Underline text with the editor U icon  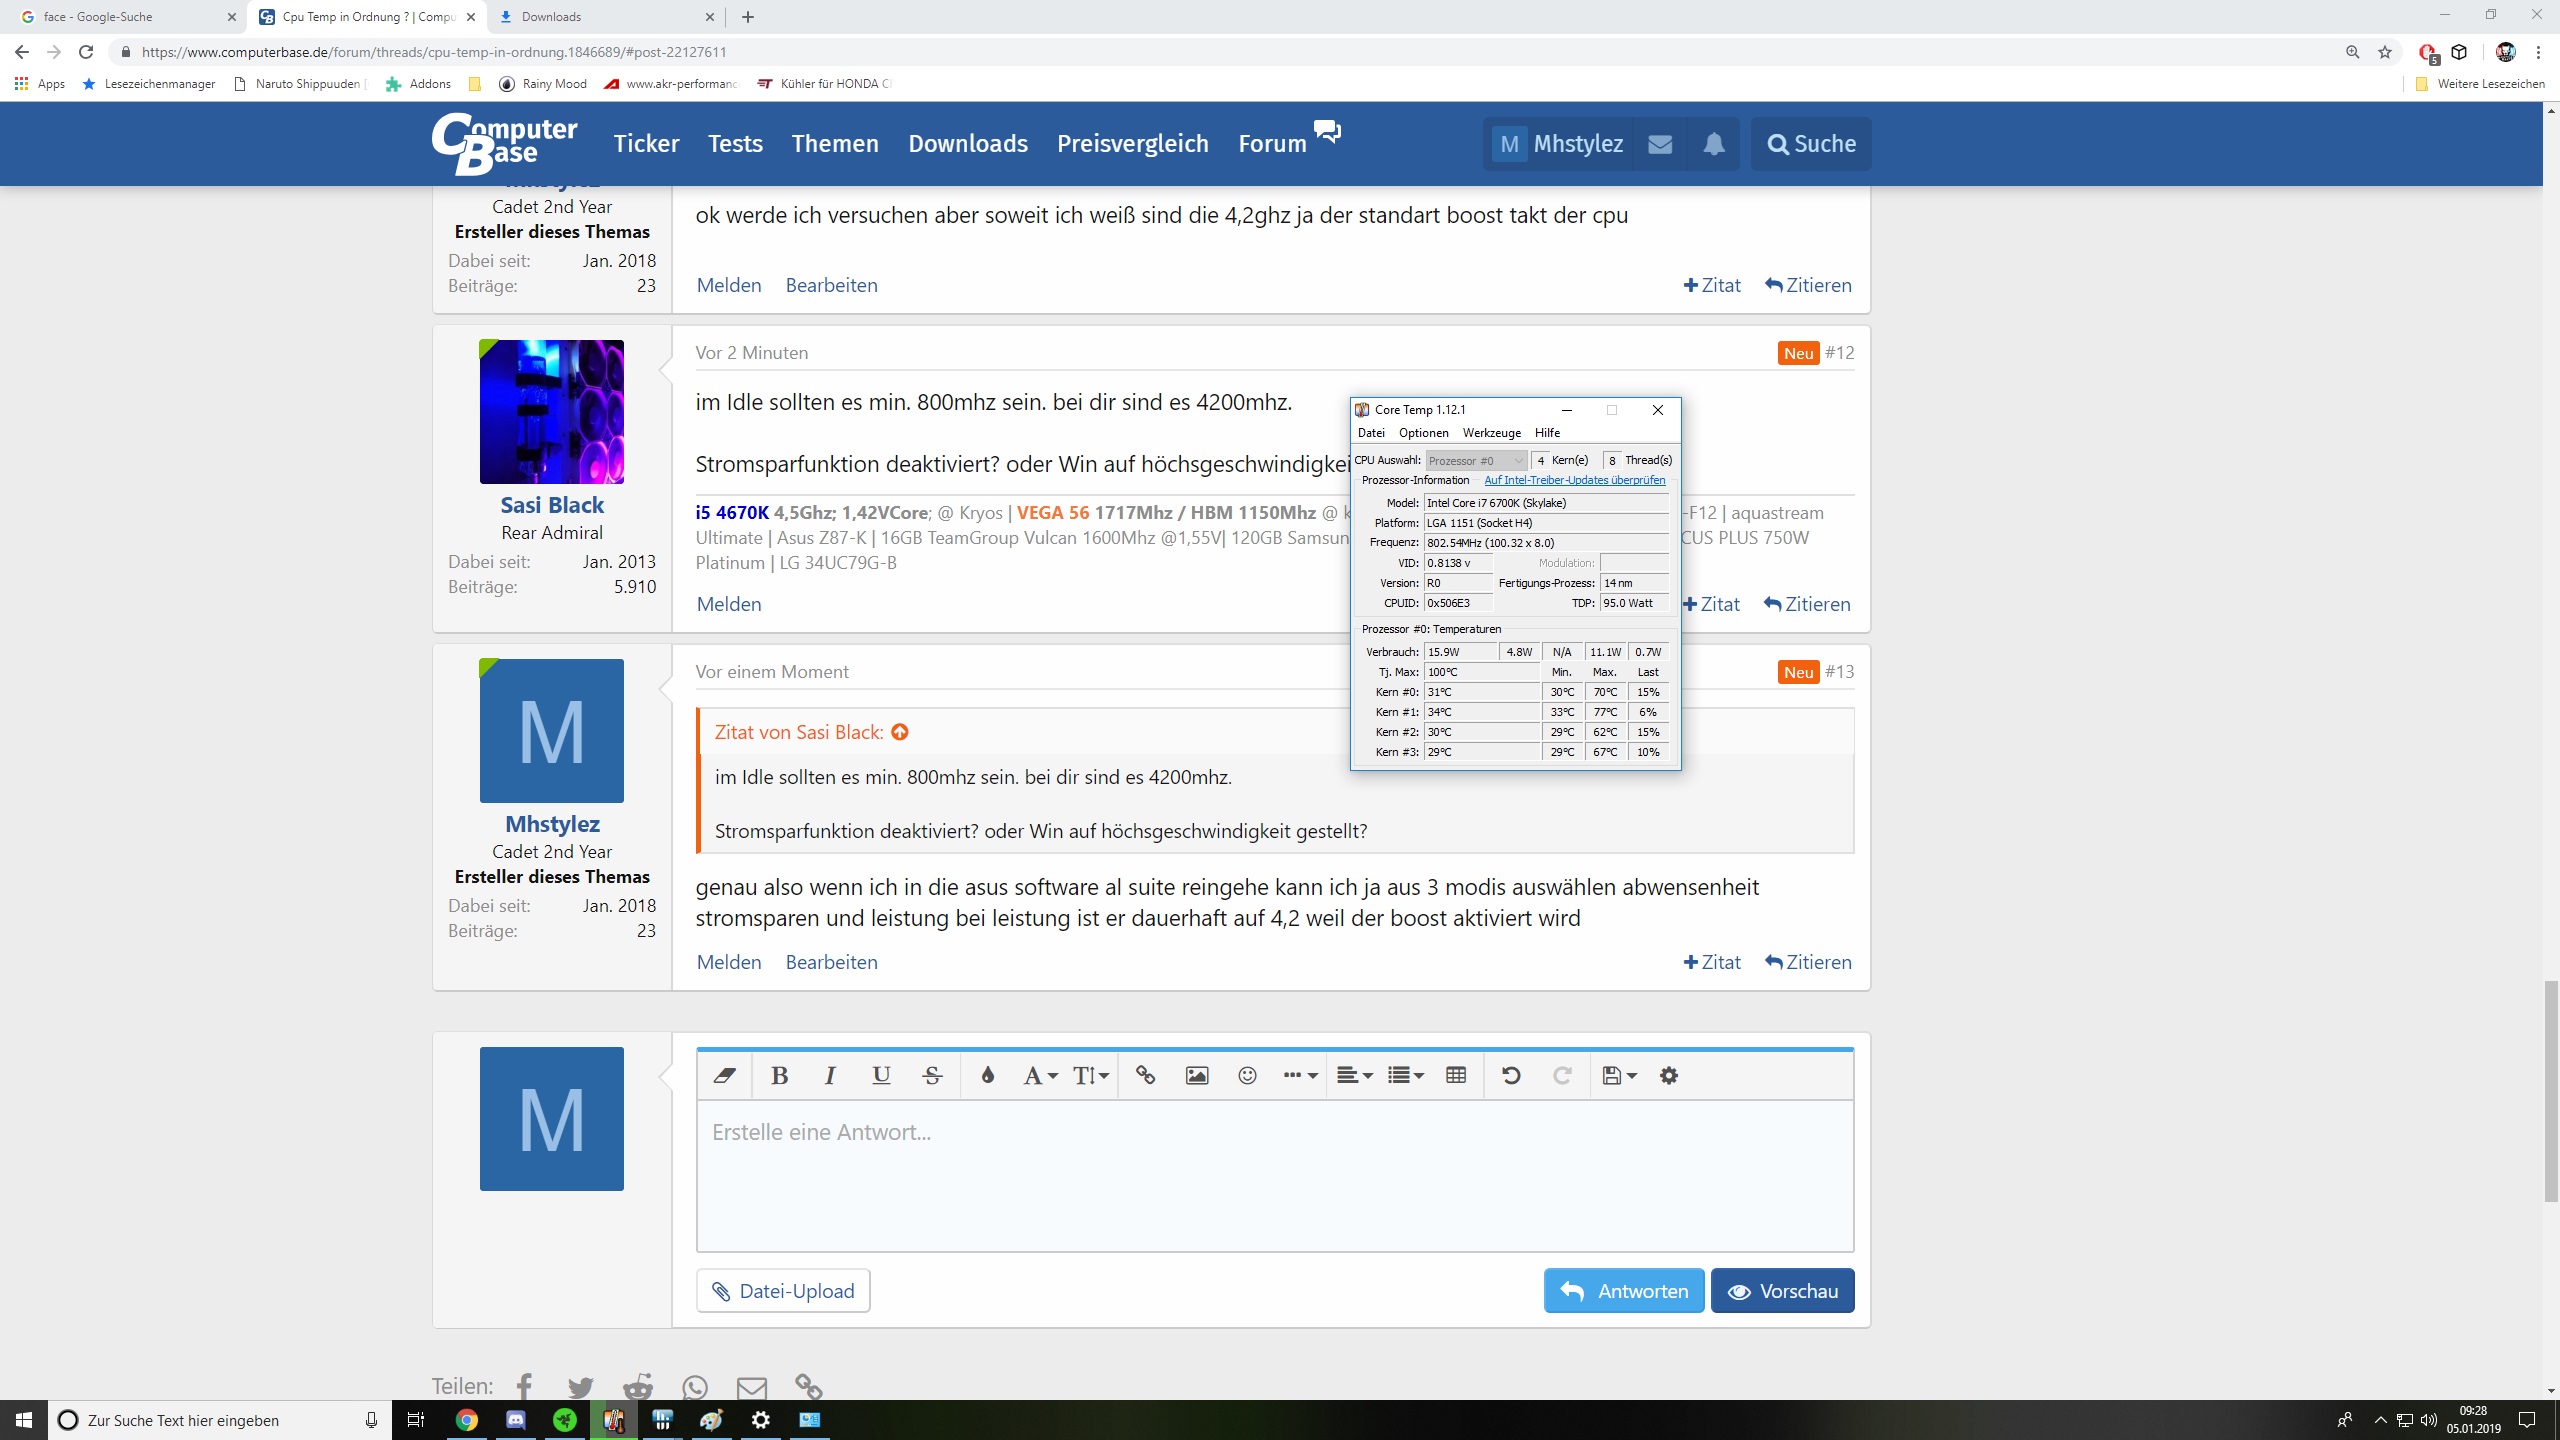(x=881, y=1076)
